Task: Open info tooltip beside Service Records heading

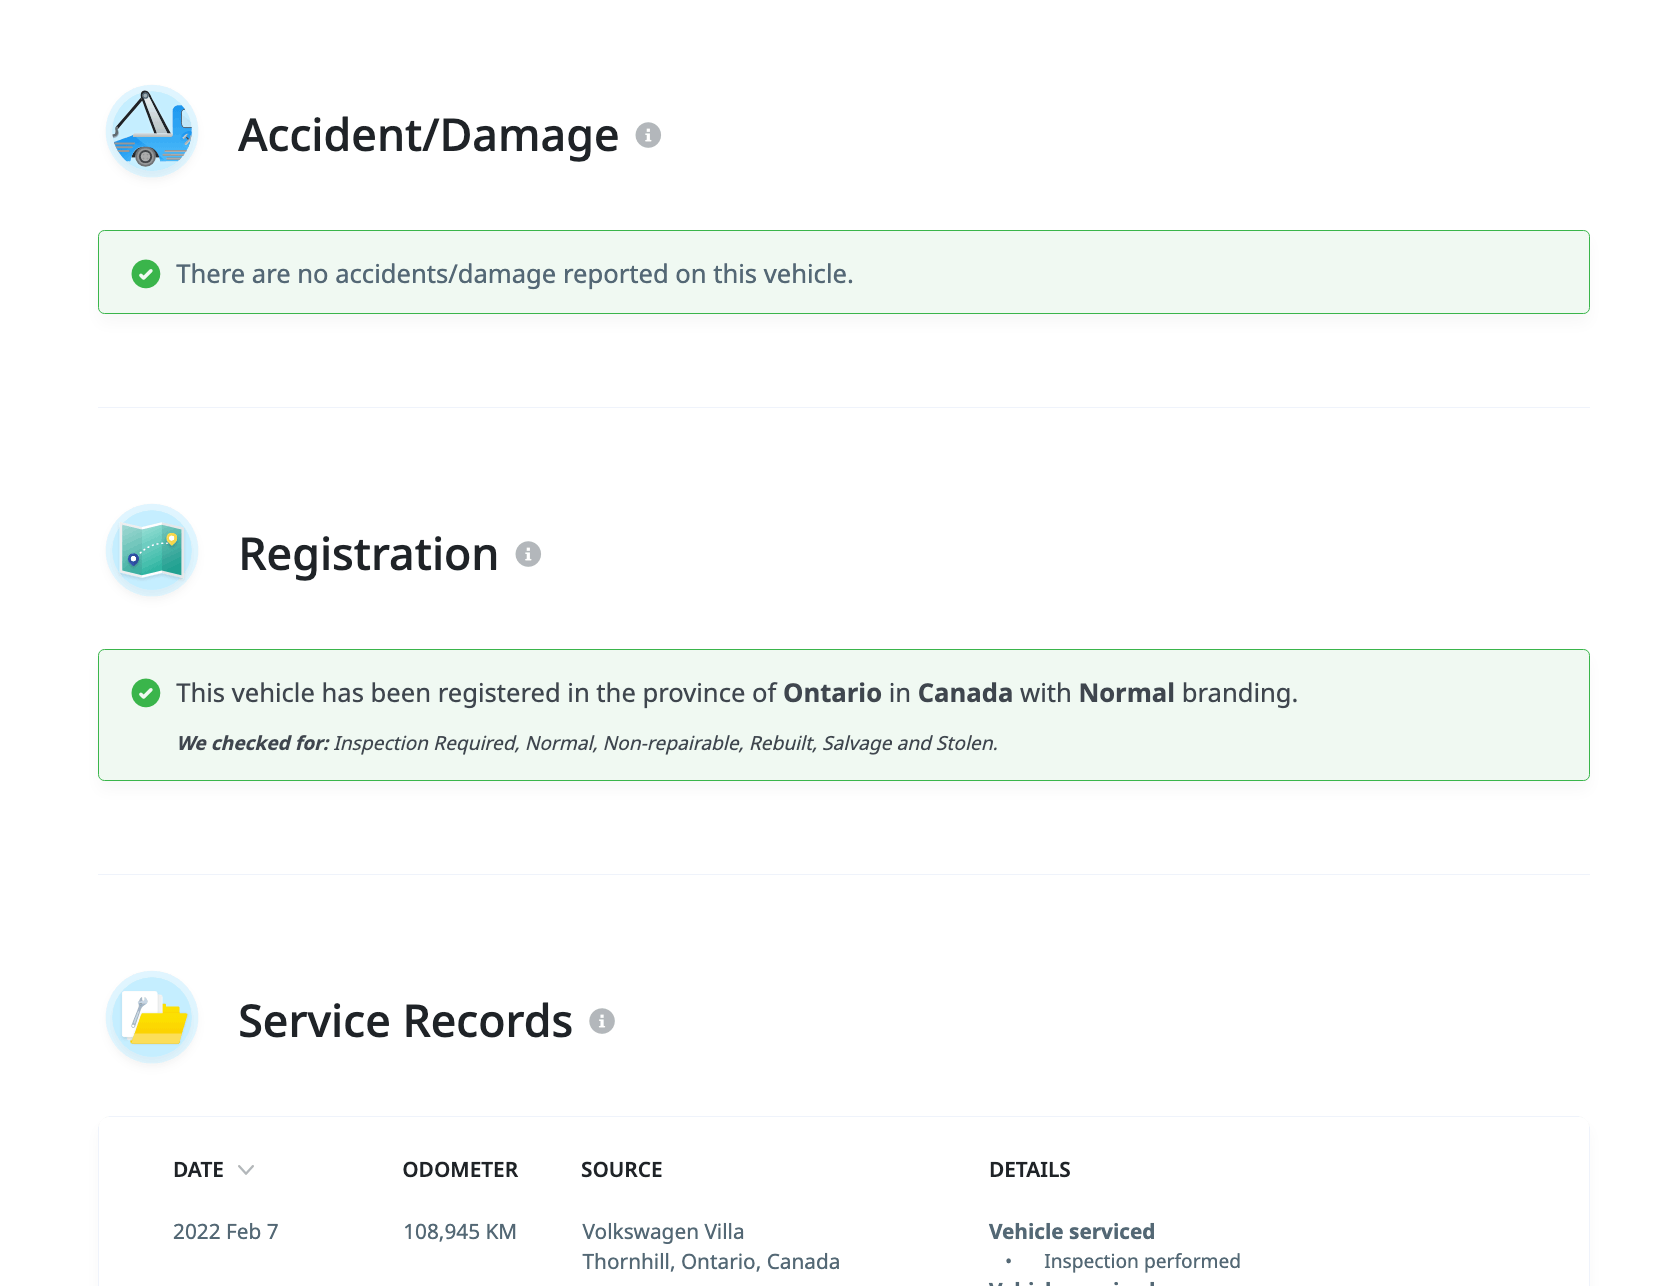Action: (x=602, y=1021)
